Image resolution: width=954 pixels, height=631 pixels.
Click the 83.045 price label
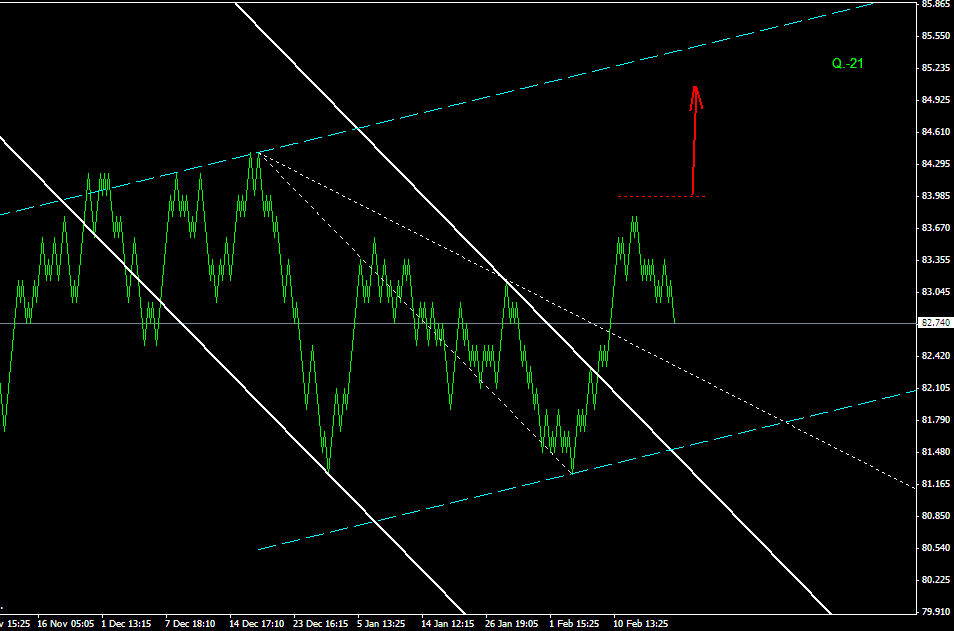[x=936, y=291]
